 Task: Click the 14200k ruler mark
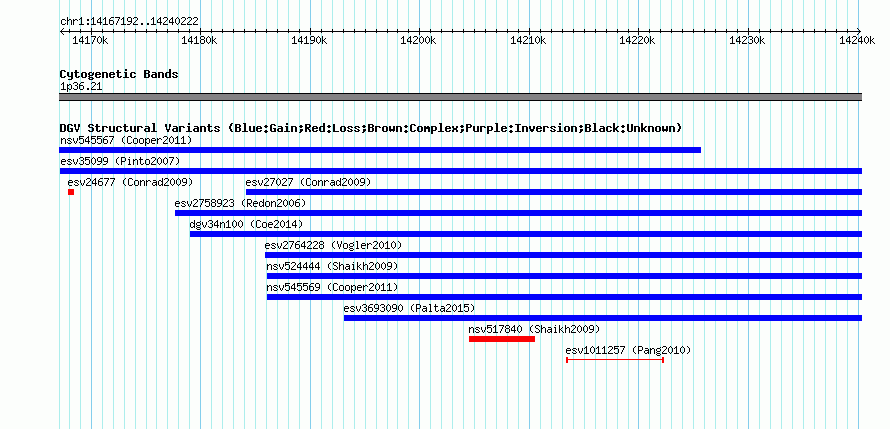pos(418,40)
